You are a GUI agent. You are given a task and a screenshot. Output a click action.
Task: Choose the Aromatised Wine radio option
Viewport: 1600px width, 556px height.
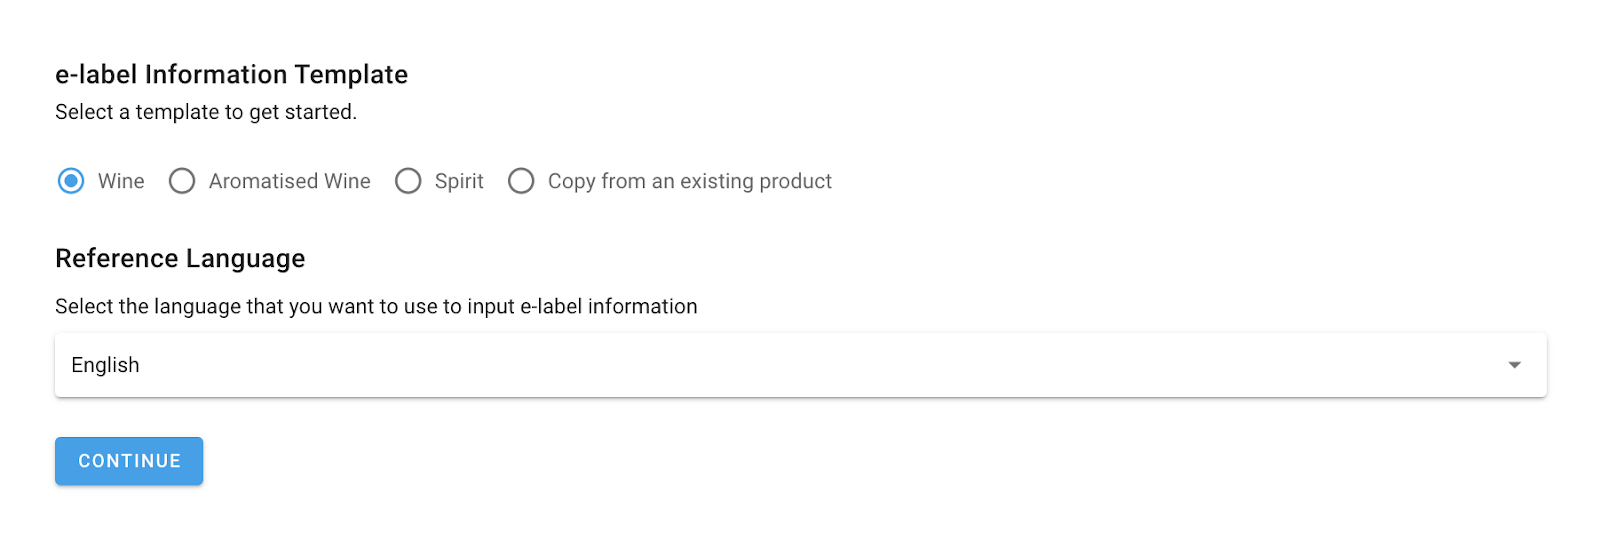[x=182, y=181]
